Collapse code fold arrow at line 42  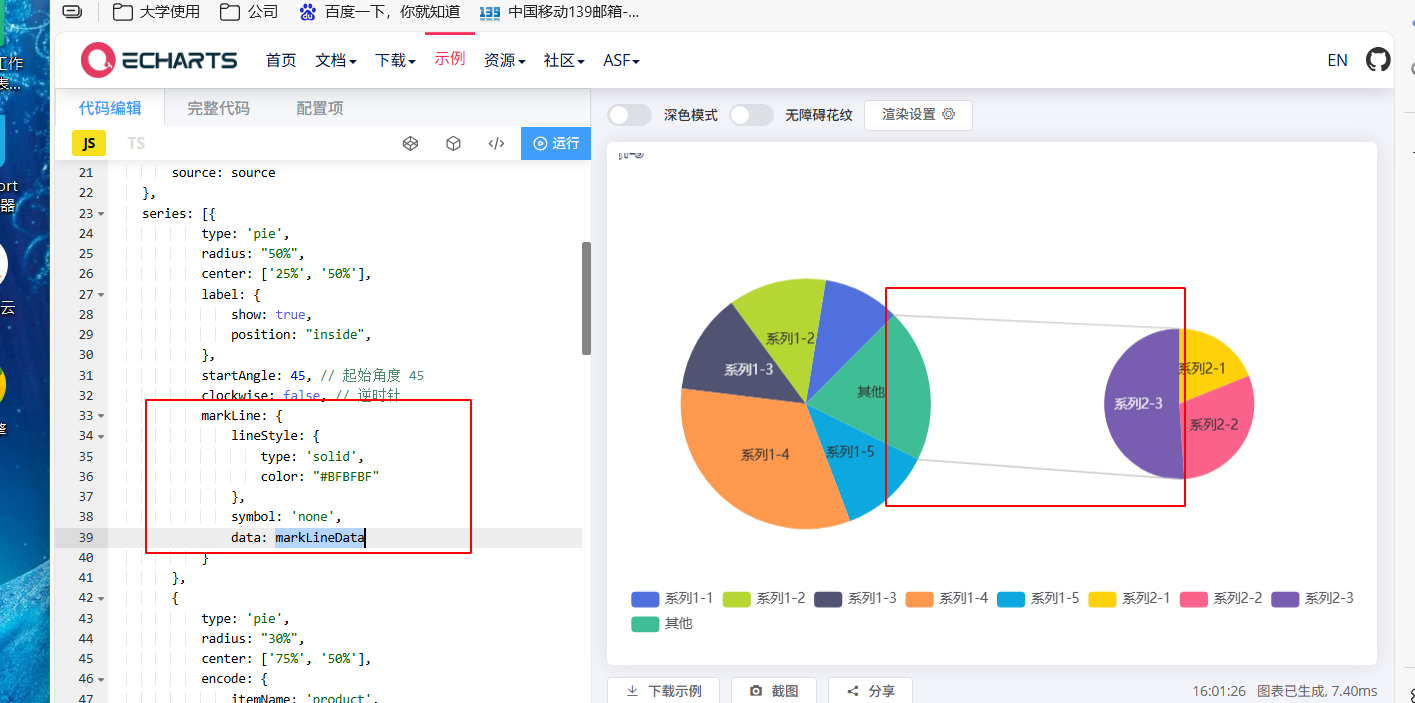pyautogui.click(x=101, y=598)
